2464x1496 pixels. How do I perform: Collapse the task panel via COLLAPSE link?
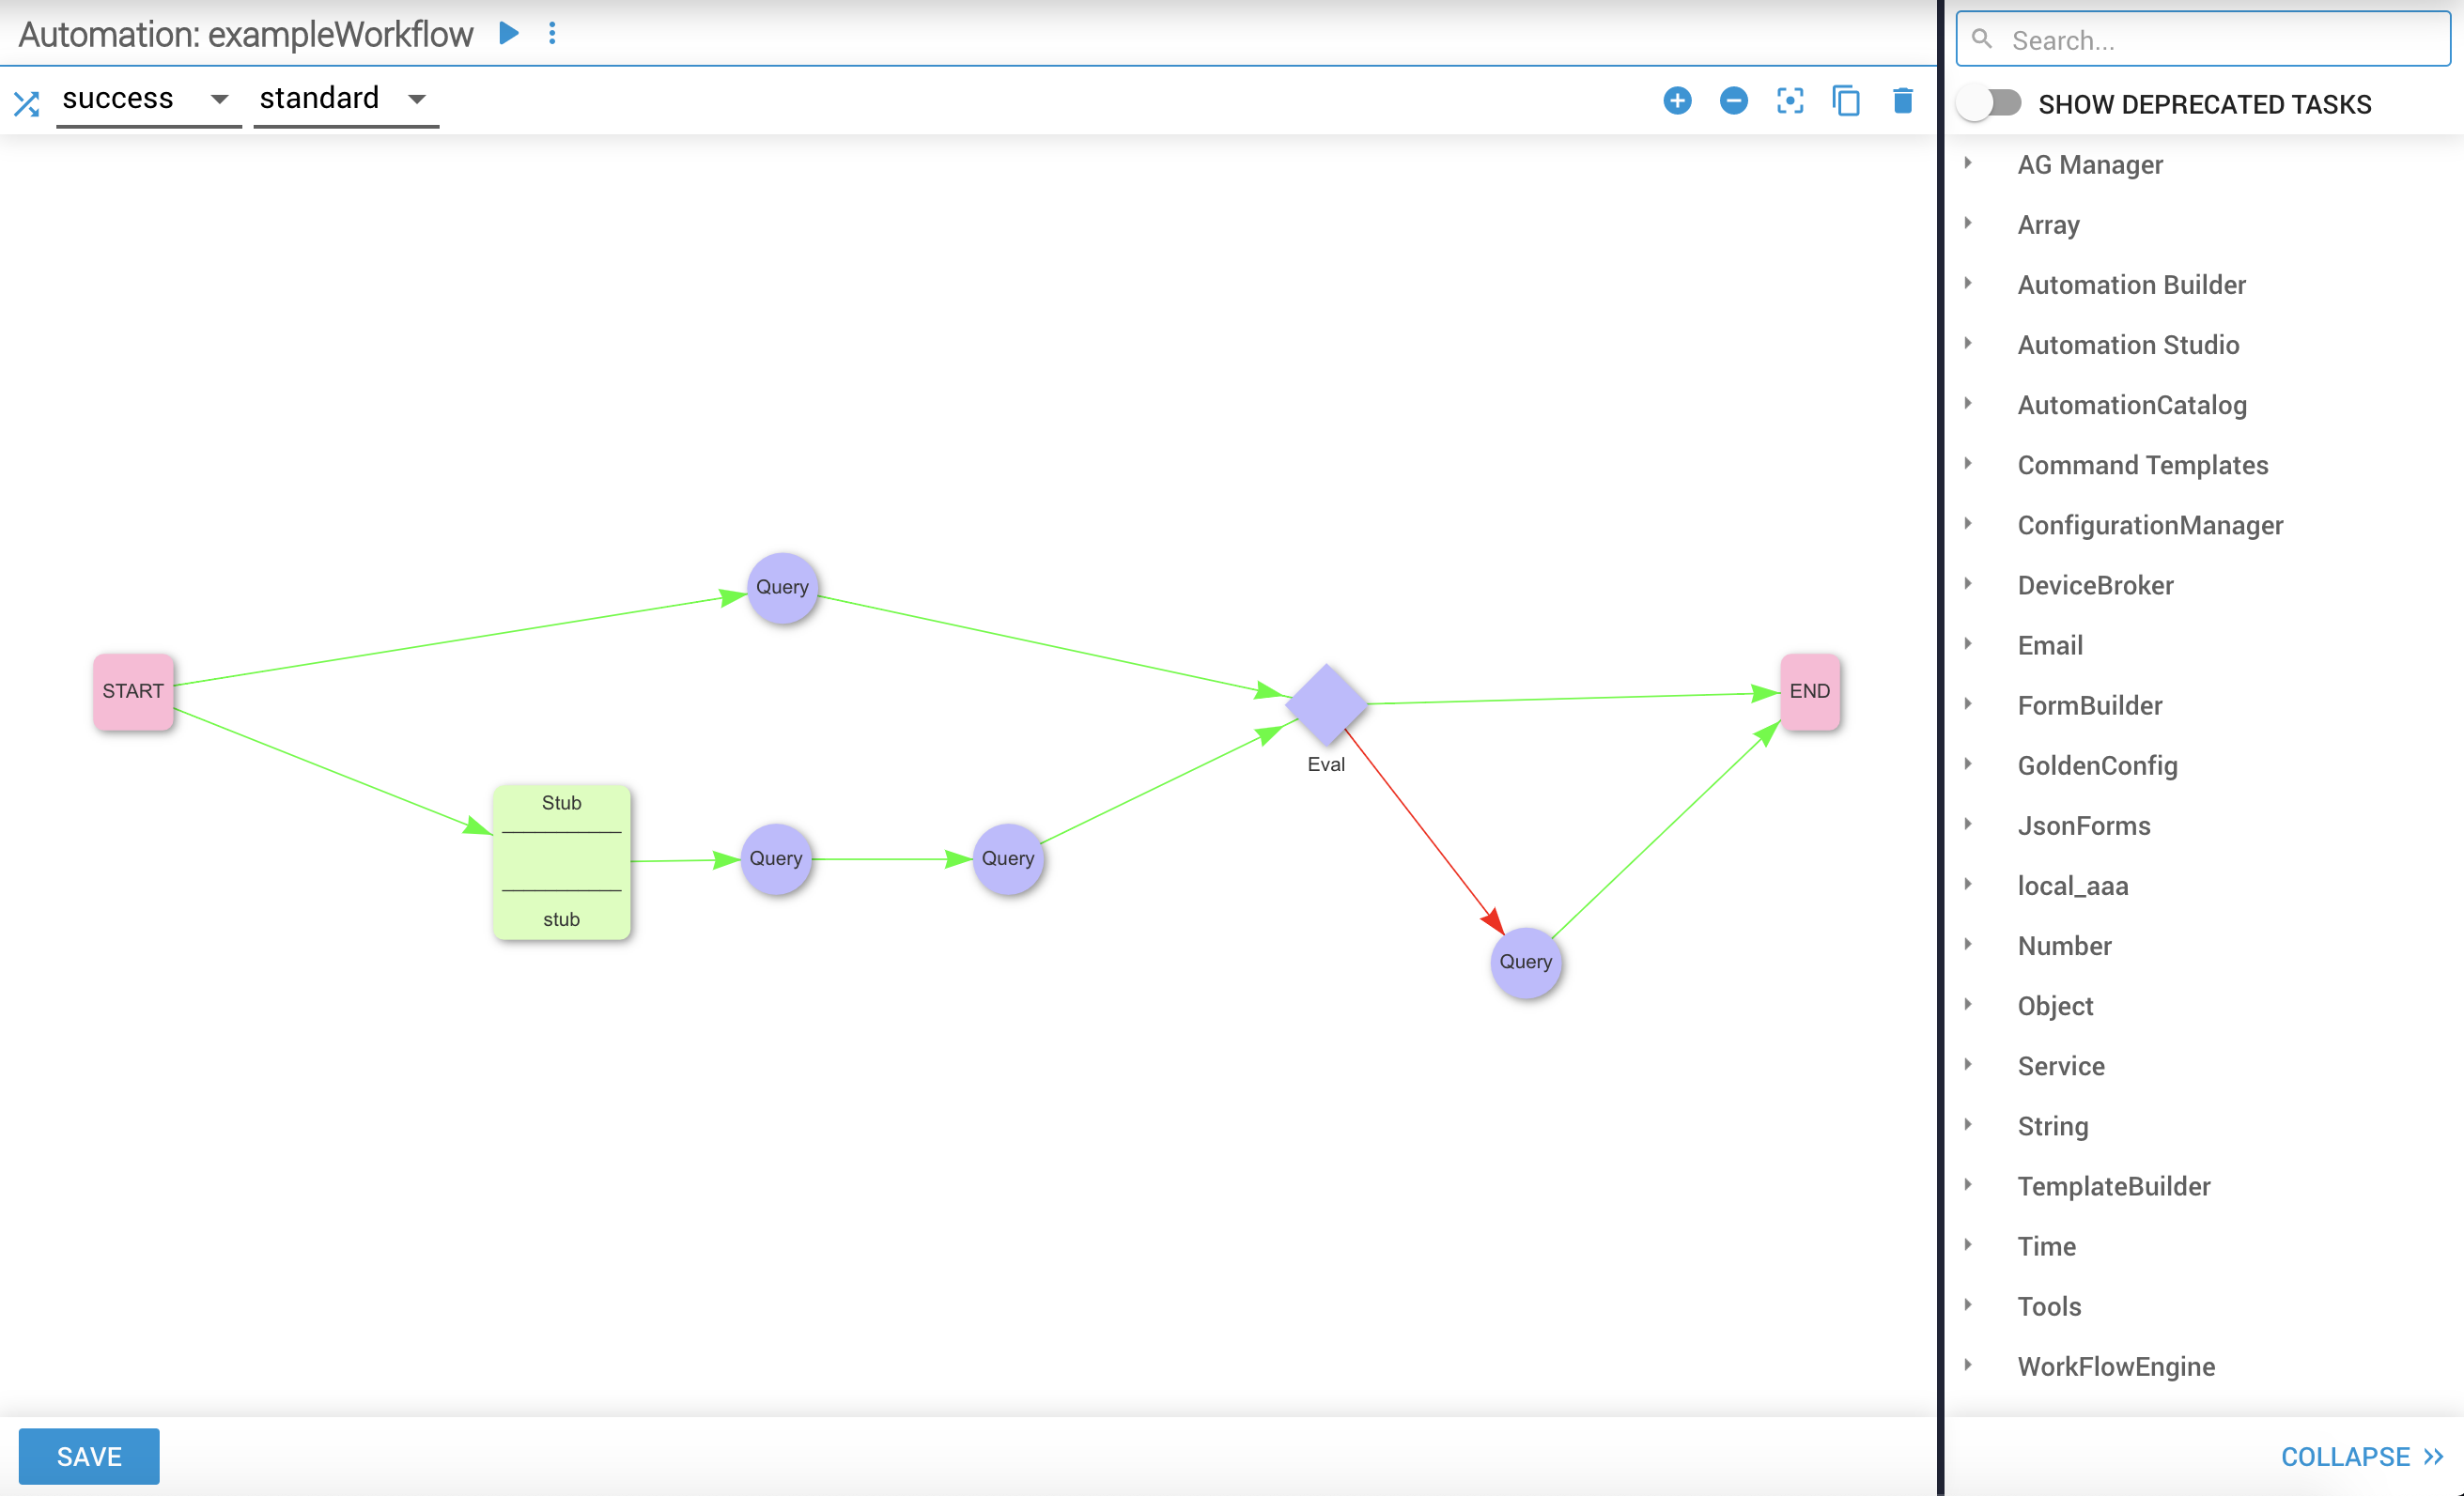click(x=2362, y=1456)
